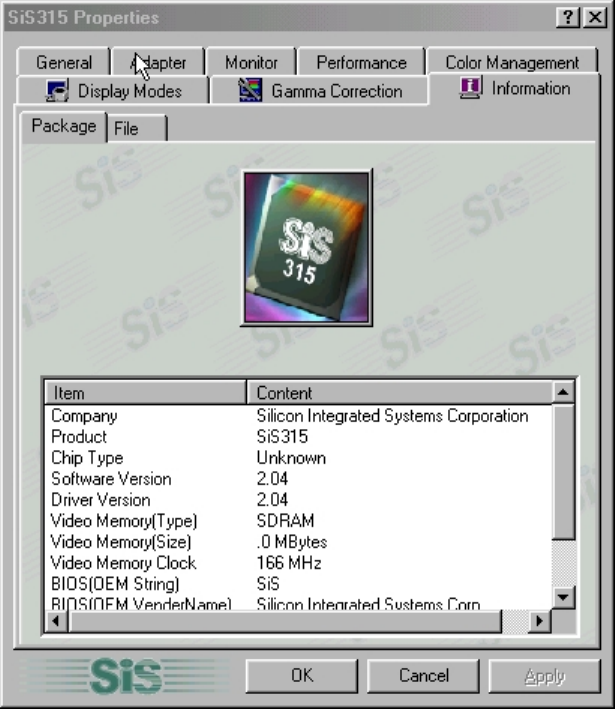Screen dimensions: 615x709
Task: Click the purple Information icon
Action: [471, 88]
